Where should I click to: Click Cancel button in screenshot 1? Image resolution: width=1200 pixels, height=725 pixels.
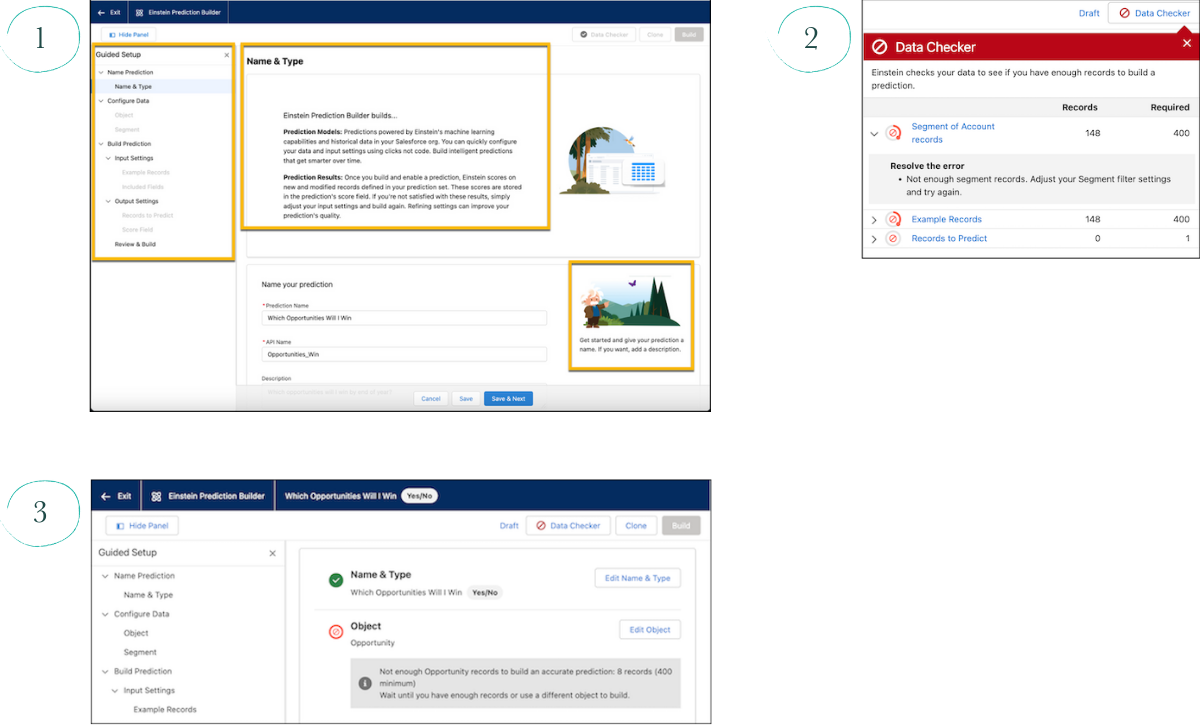pos(431,398)
